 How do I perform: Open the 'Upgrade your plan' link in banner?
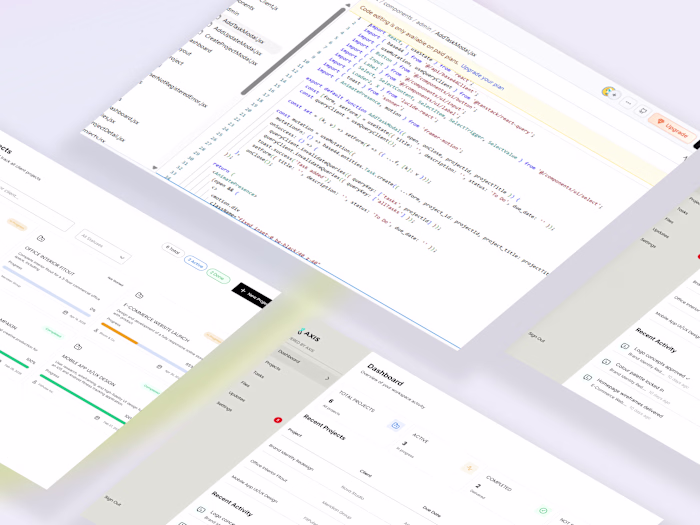tap(483, 78)
